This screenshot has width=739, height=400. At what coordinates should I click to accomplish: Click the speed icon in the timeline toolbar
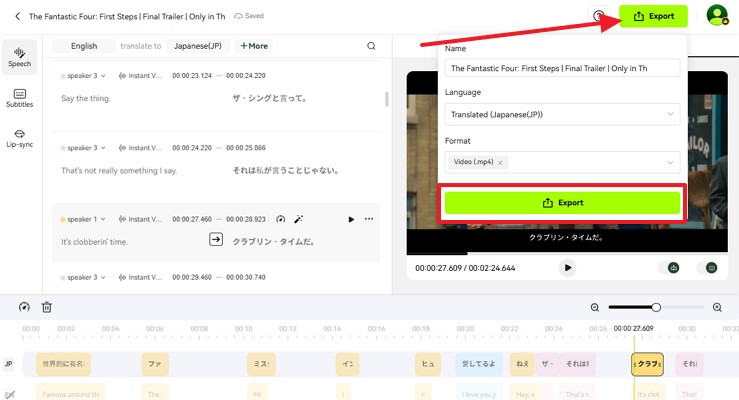click(24, 307)
